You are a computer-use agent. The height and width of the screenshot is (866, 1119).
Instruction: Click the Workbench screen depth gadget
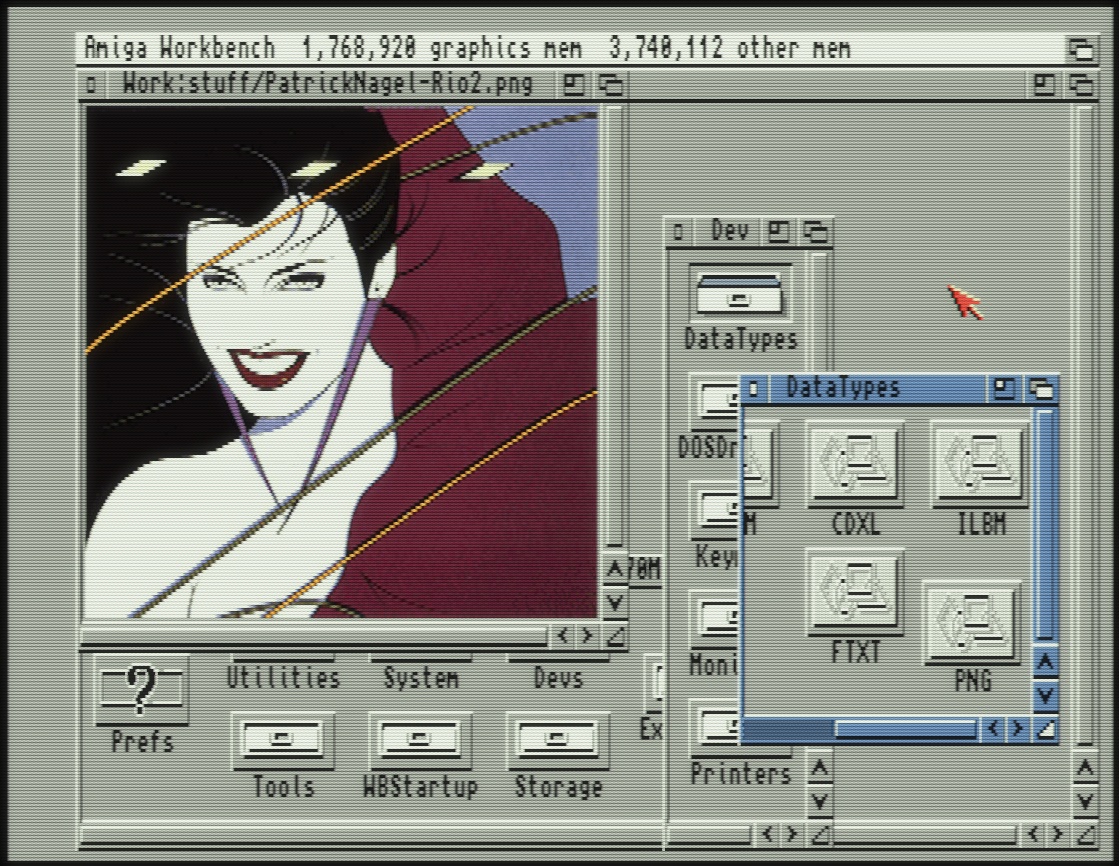tap(1080, 49)
